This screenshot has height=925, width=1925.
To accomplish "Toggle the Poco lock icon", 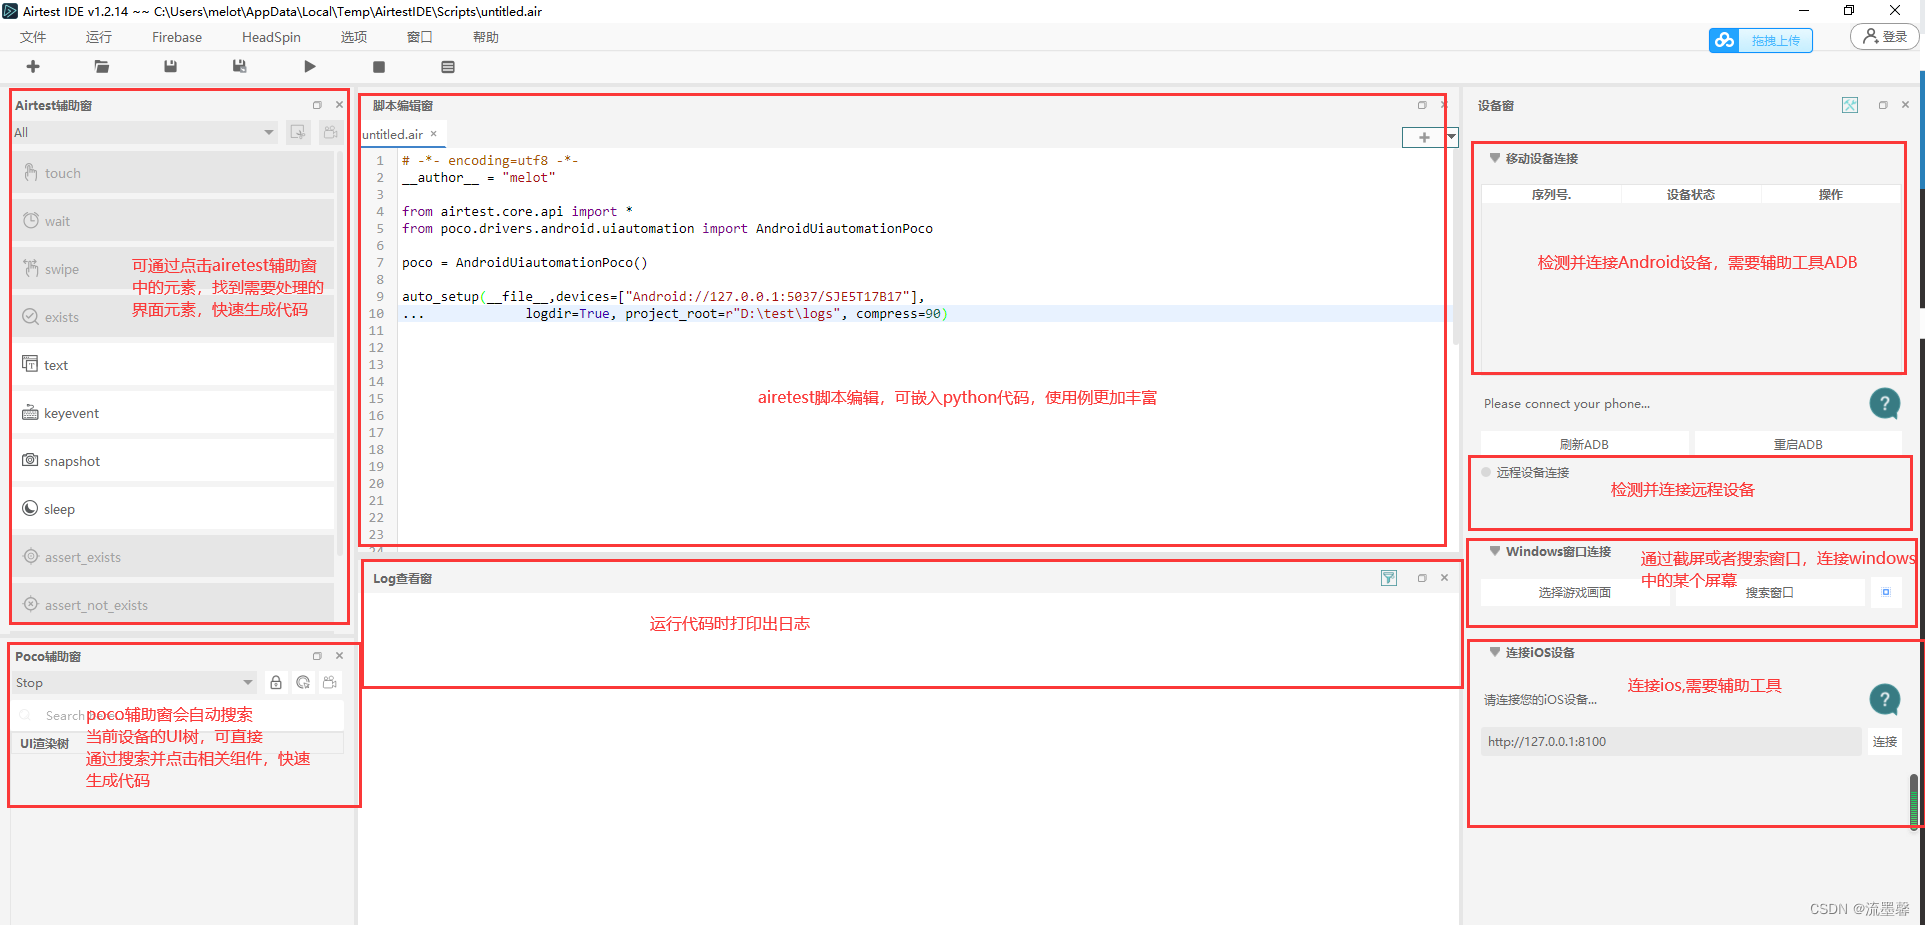I will 276,682.
